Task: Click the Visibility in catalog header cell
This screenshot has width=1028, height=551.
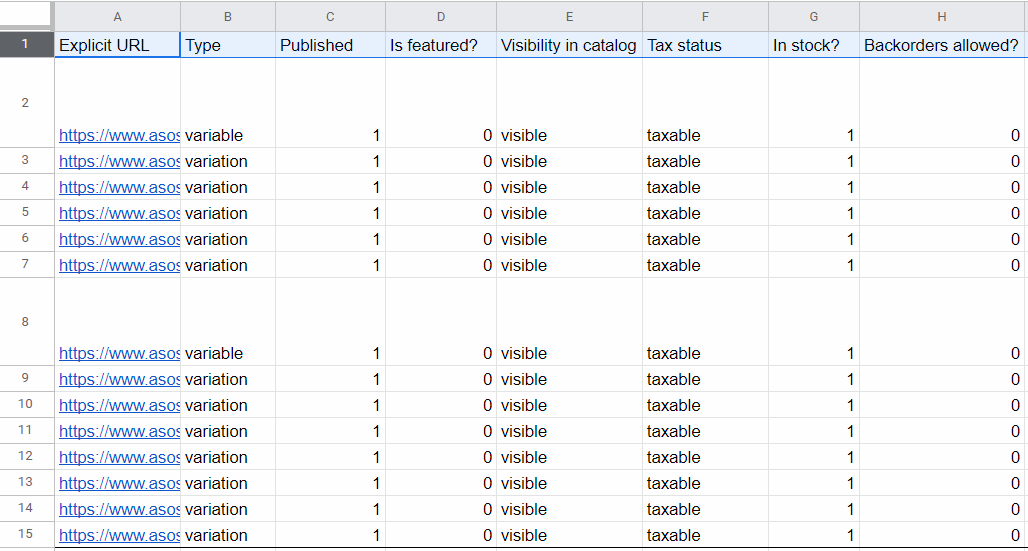Action: (569, 45)
